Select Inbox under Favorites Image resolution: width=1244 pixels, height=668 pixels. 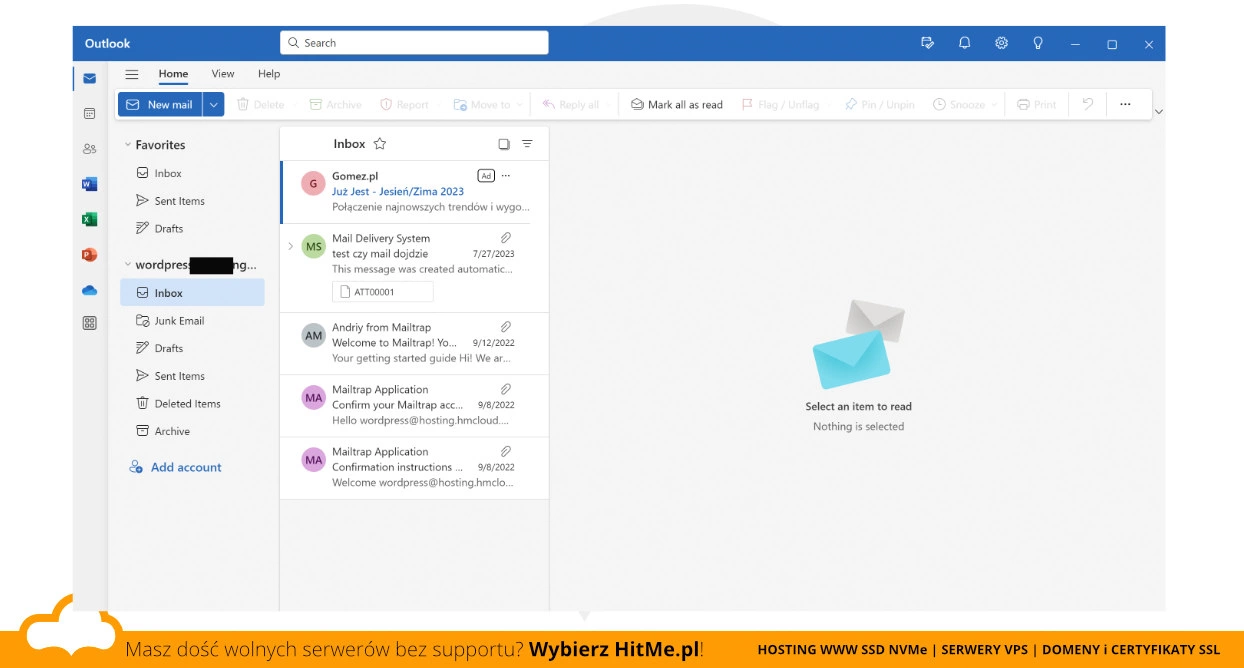(192, 173)
